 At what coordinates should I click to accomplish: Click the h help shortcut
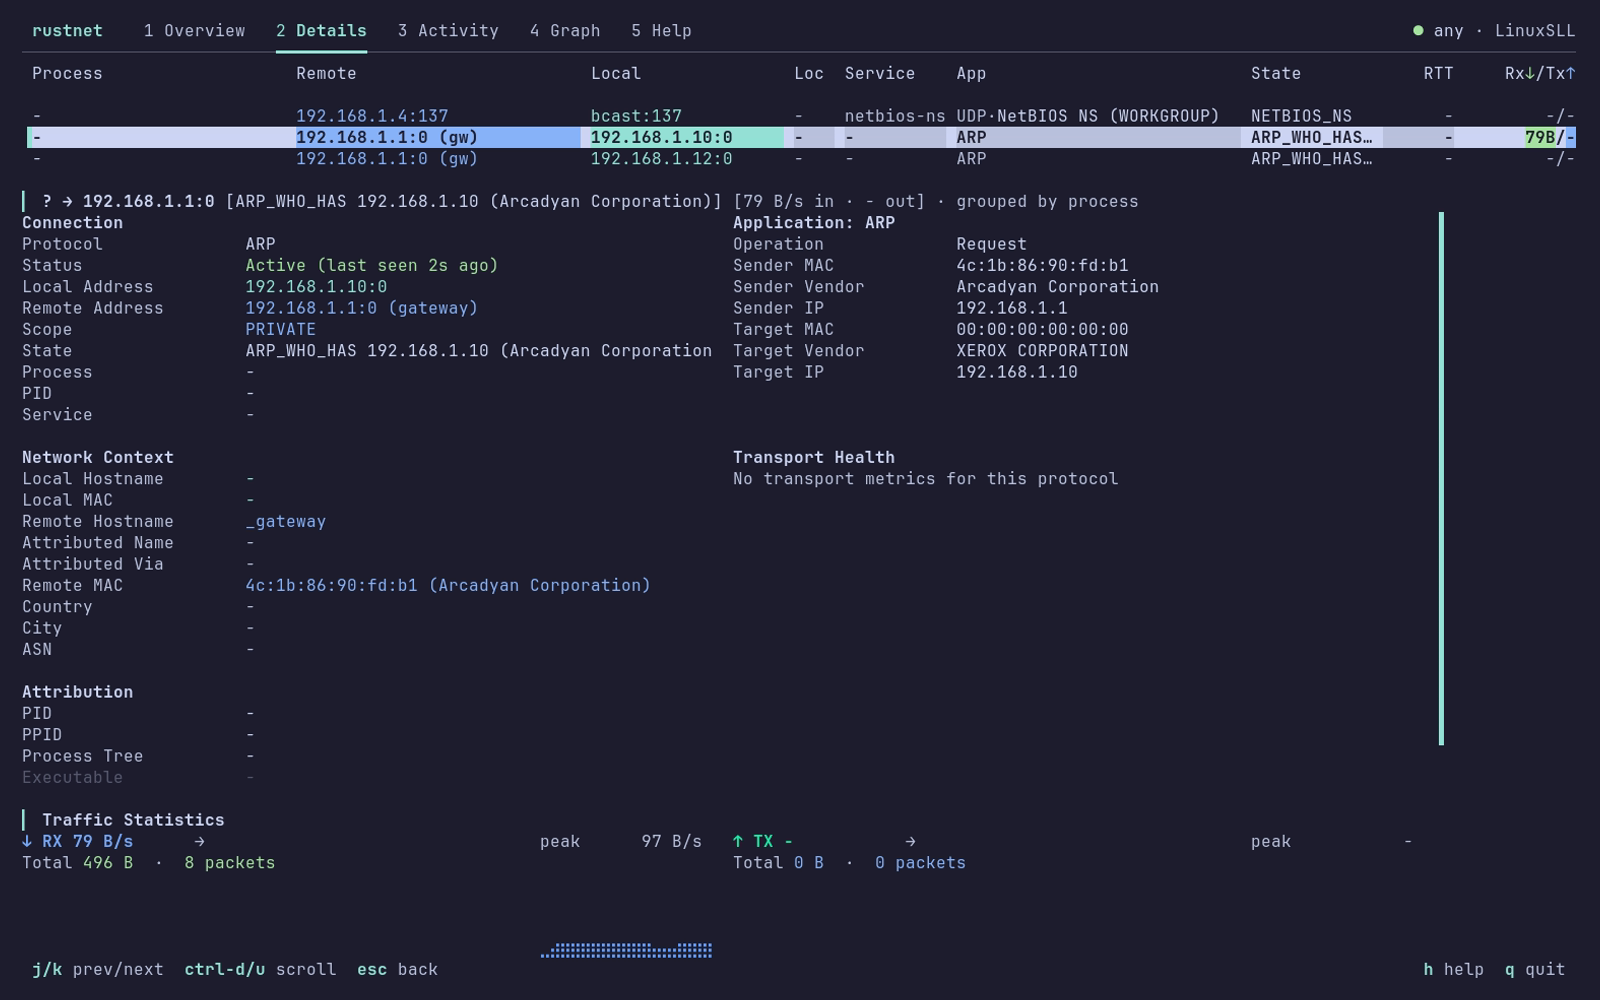pos(1453,969)
